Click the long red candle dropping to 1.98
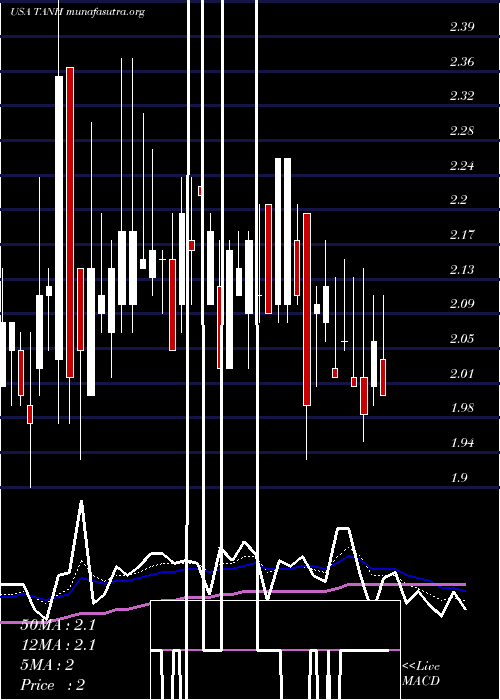Image resolution: width=500 pixels, height=700 pixels. [307, 309]
